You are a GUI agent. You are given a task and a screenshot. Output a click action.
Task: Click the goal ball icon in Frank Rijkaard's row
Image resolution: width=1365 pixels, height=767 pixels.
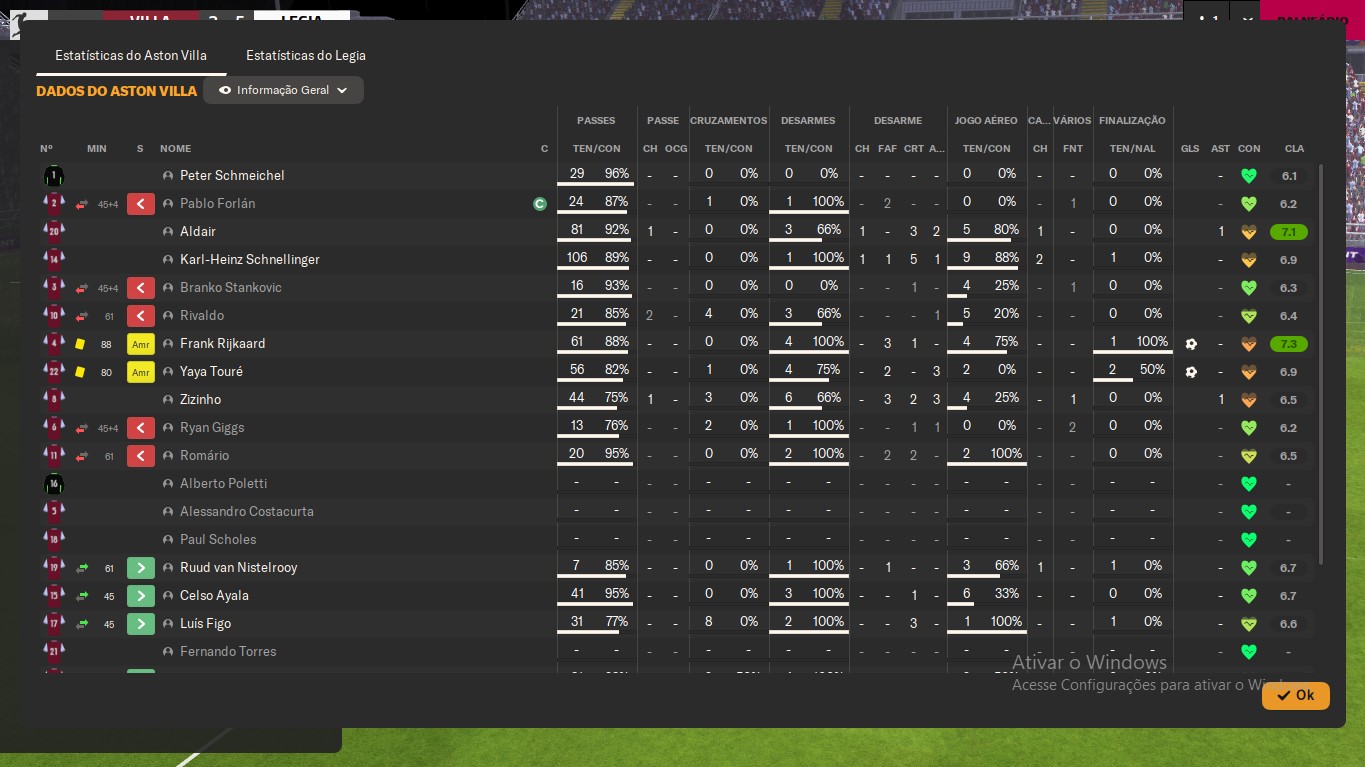tap(1190, 344)
